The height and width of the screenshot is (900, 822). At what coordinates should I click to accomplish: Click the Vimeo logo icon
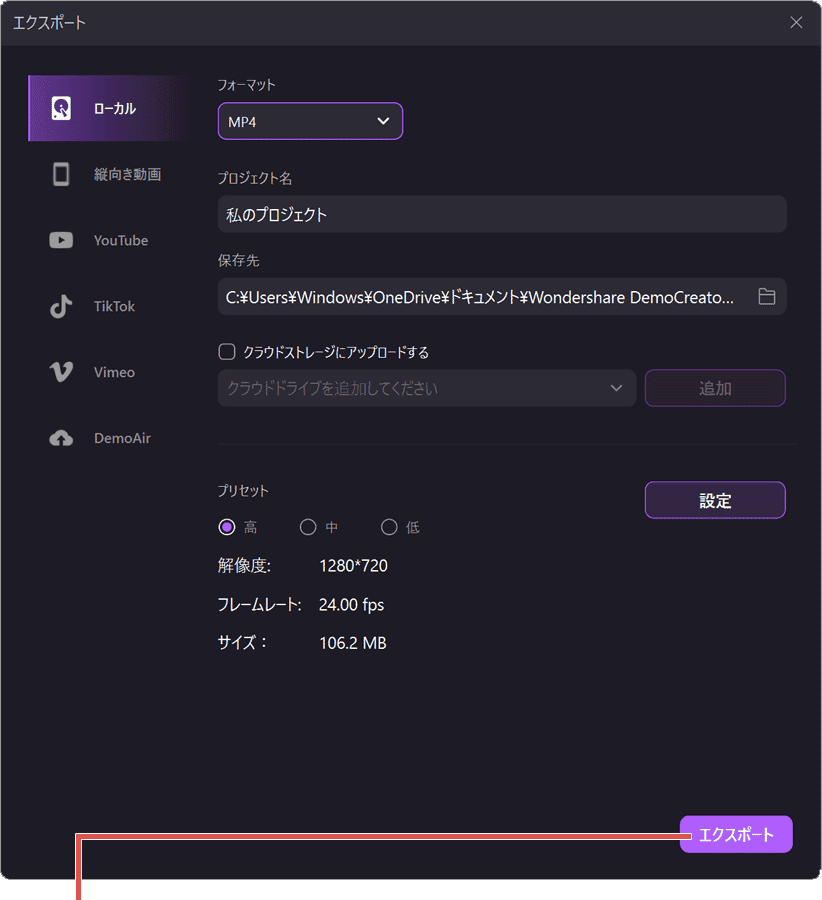point(61,372)
